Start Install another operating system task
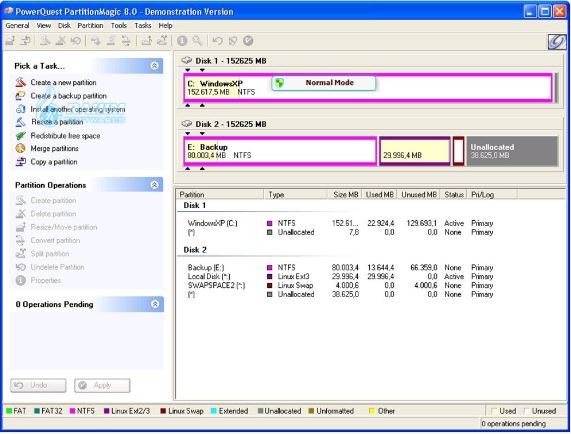This screenshot has width=571, height=434. coord(78,109)
